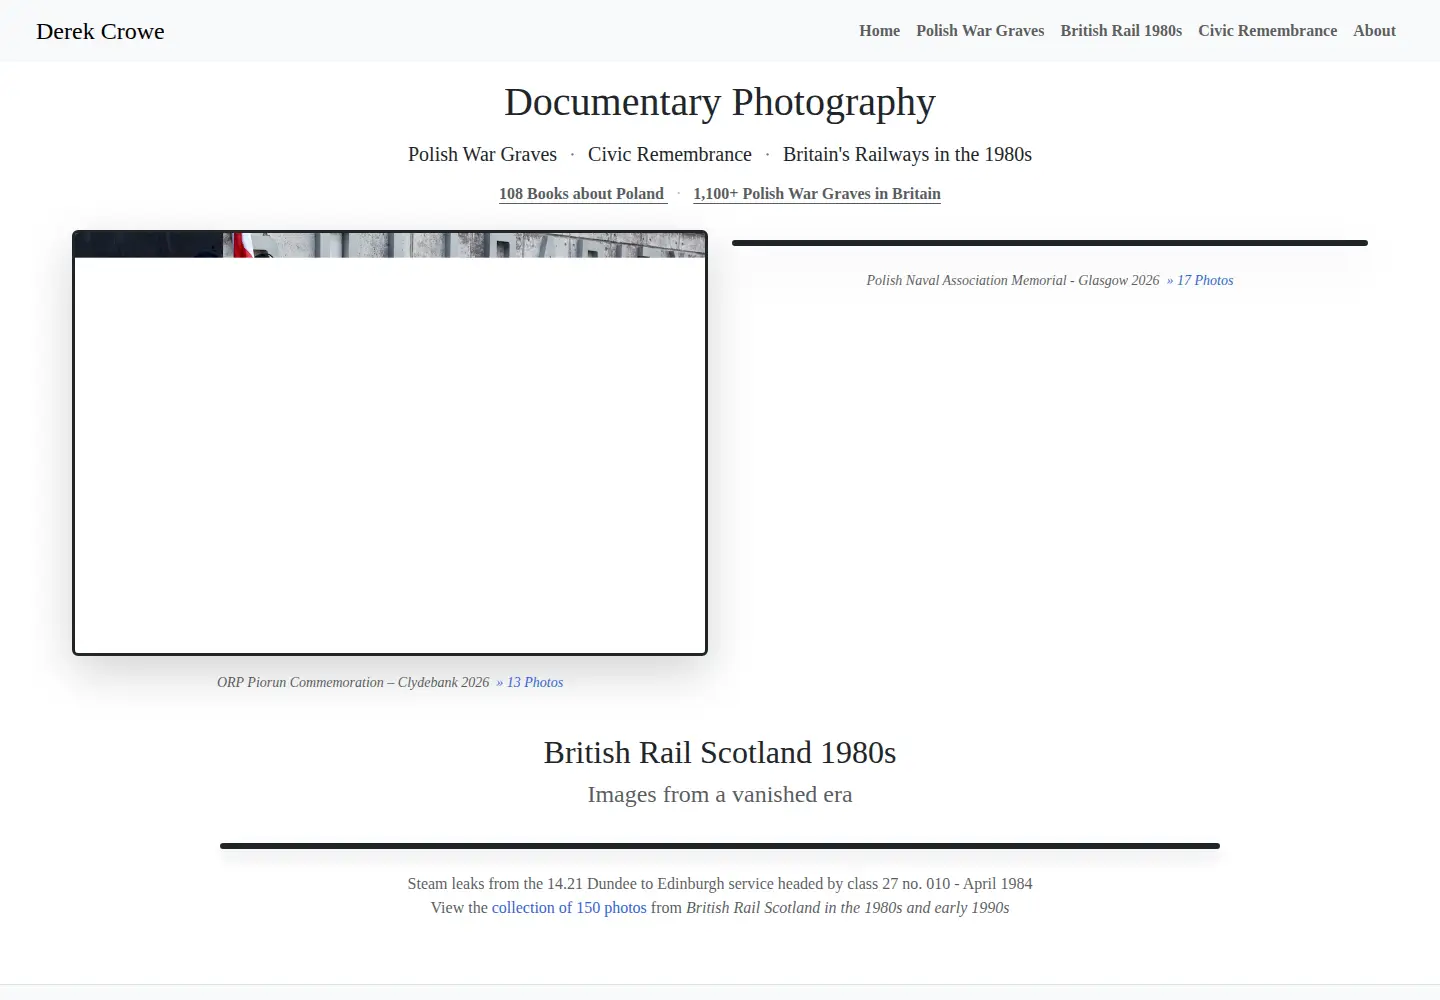The image size is (1440, 1000).
Task: Click the 'Images from a vanished era' subtitle
Action: point(720,795)
